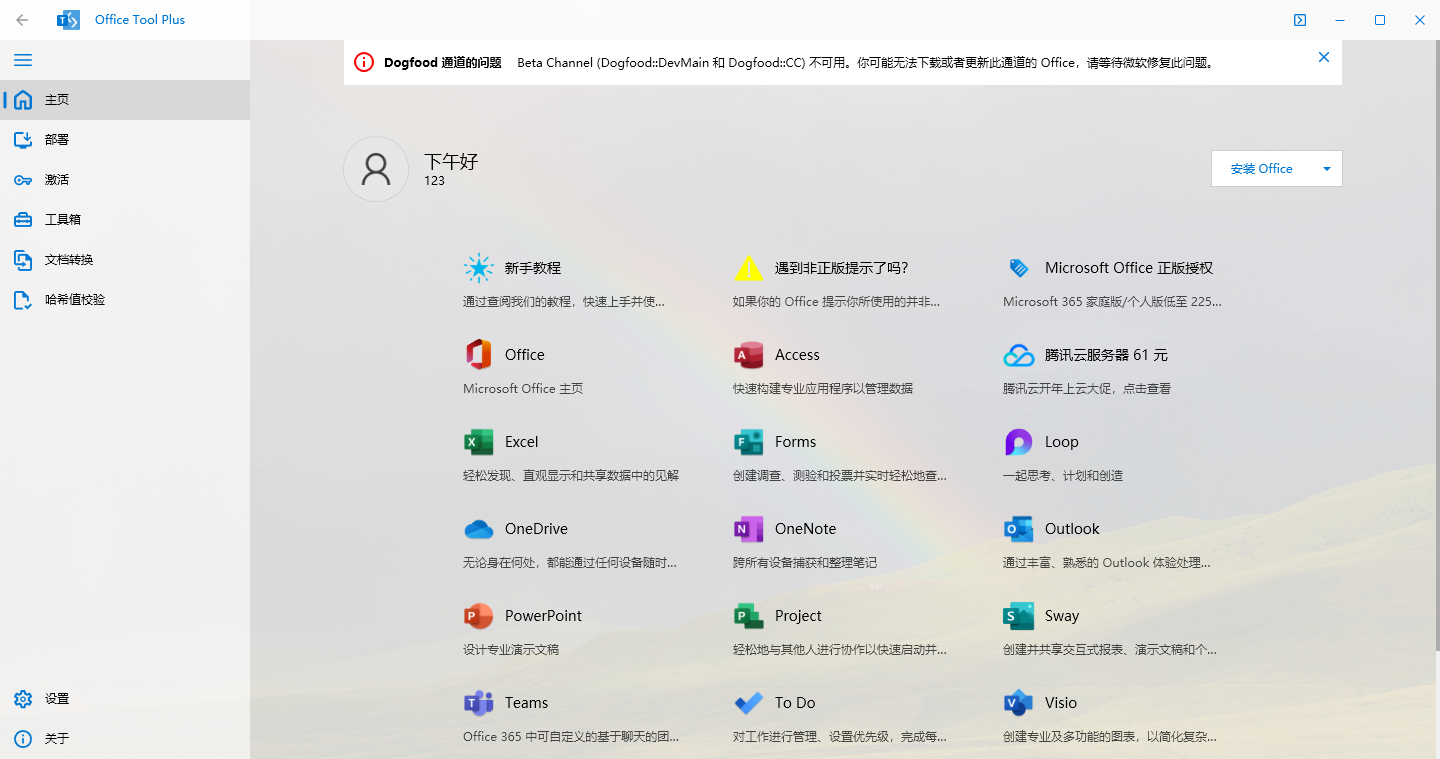
Task: Open the 新手教程 tutorial link
Action: pyautogui.click(x=532, y=268)
